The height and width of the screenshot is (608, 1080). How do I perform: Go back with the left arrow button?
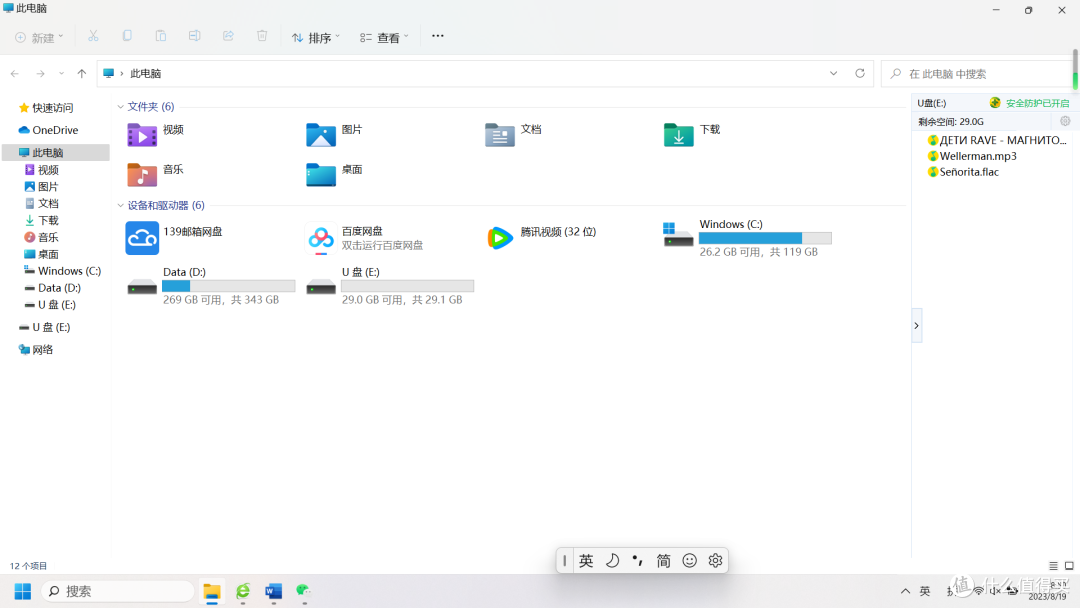14,73
